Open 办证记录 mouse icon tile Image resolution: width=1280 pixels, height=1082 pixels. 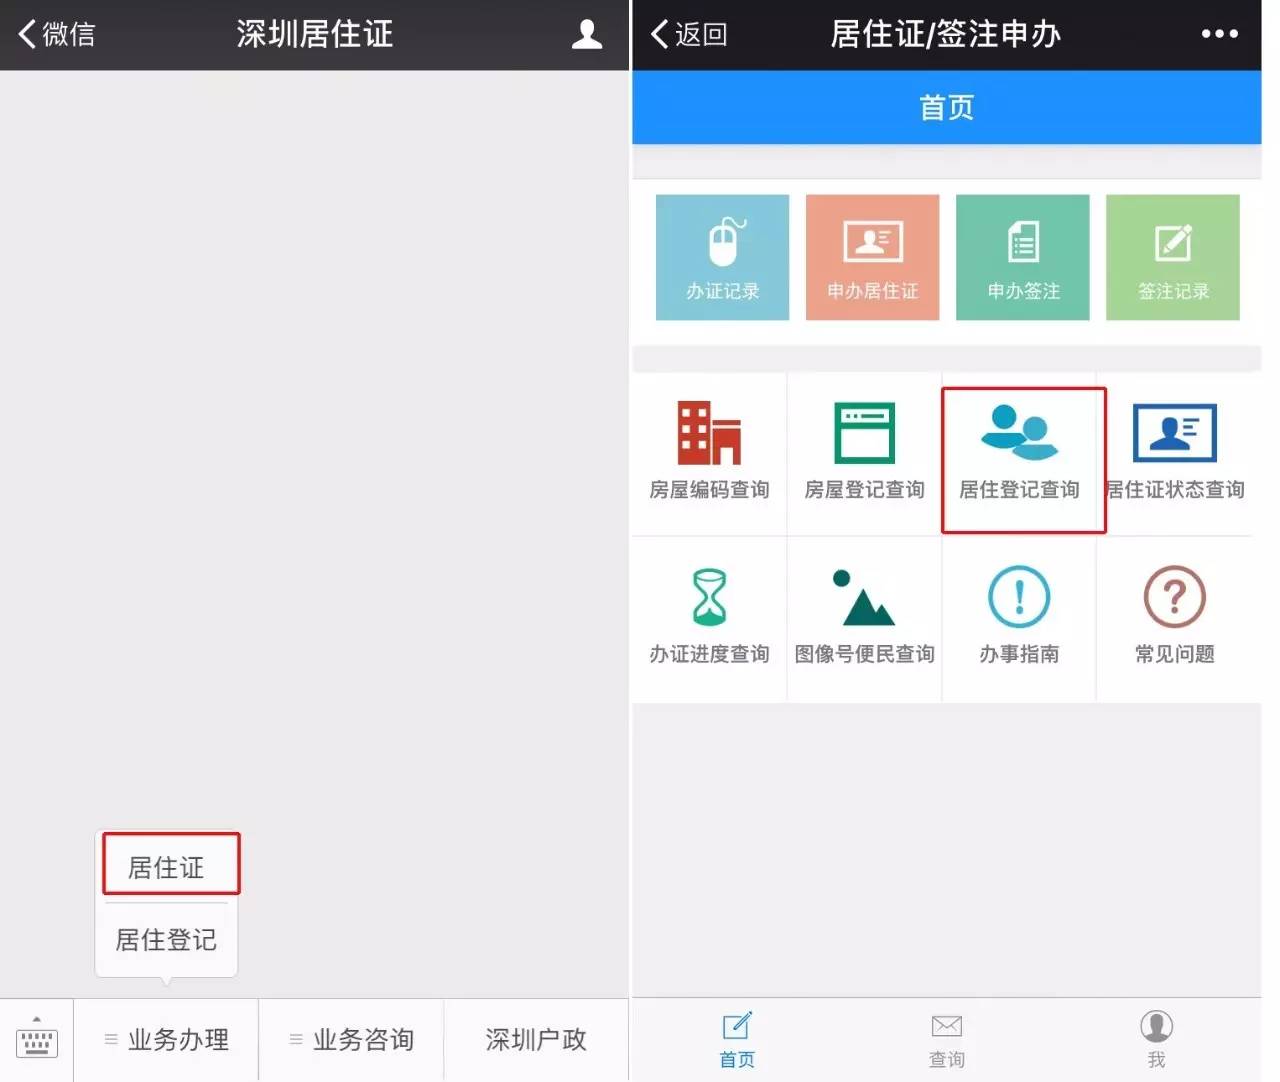(722, 257)
